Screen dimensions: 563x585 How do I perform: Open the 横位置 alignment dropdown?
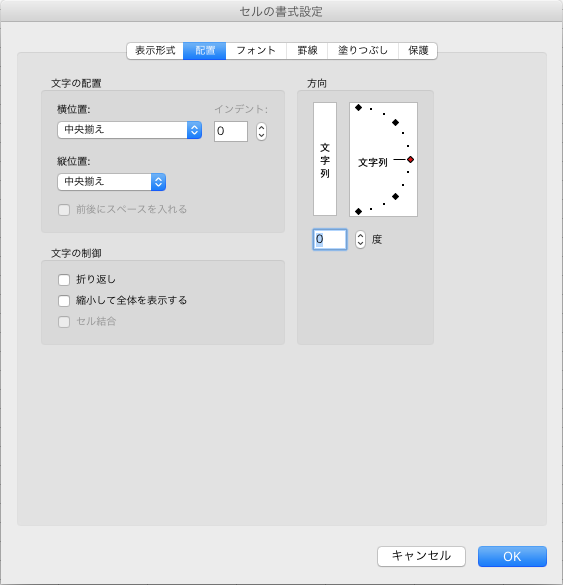click(130, 130)
